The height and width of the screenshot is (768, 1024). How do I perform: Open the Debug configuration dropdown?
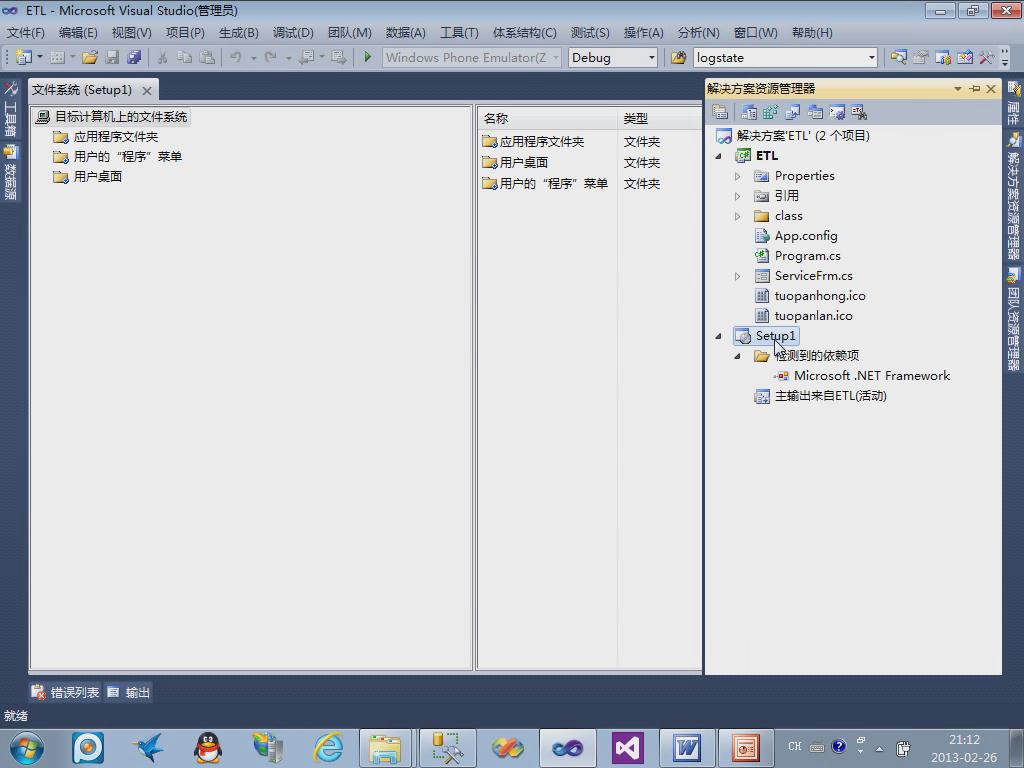651,57
